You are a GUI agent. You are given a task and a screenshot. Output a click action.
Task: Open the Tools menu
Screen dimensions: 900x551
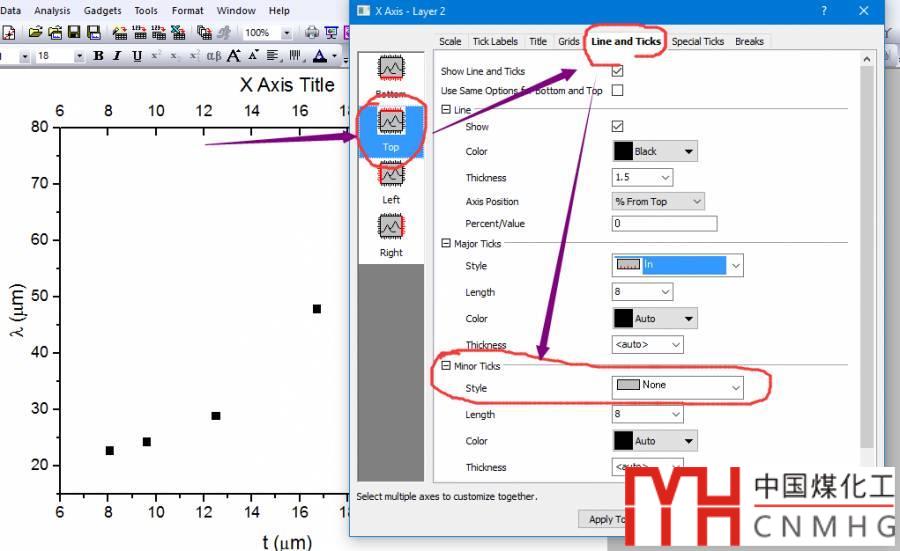coord(146,10)
